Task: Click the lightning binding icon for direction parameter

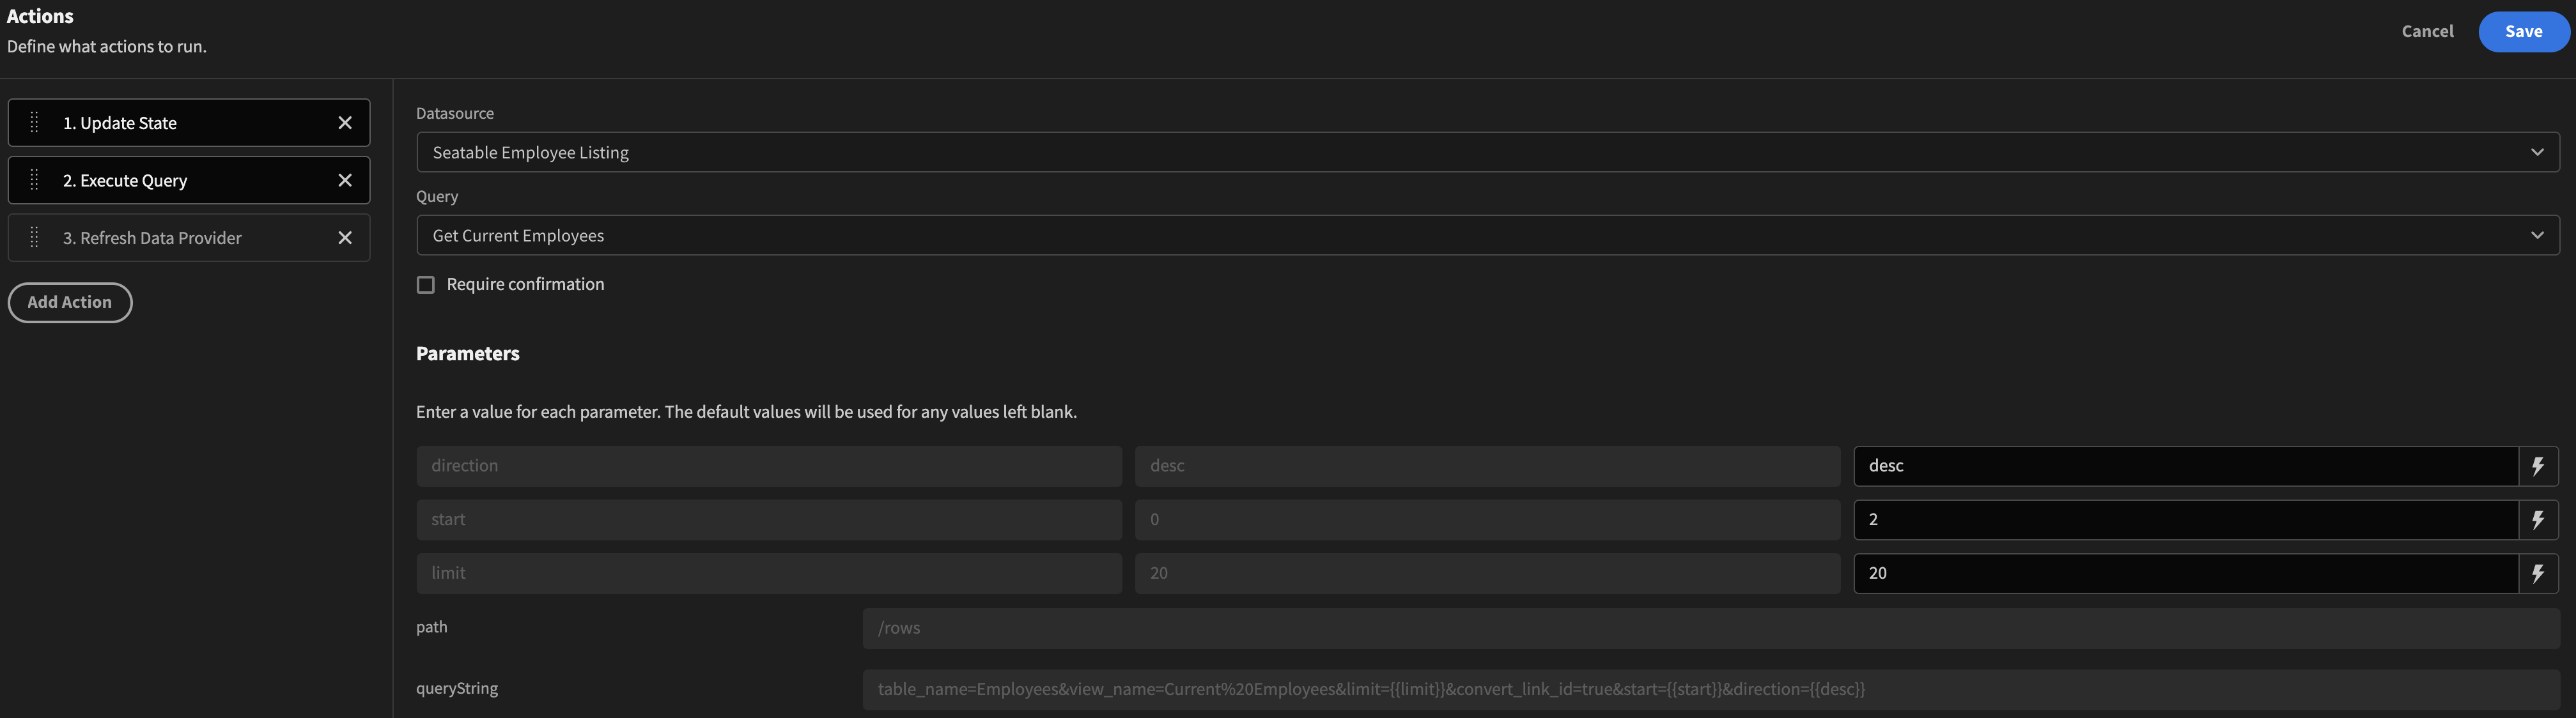Action: (2538, 465)
